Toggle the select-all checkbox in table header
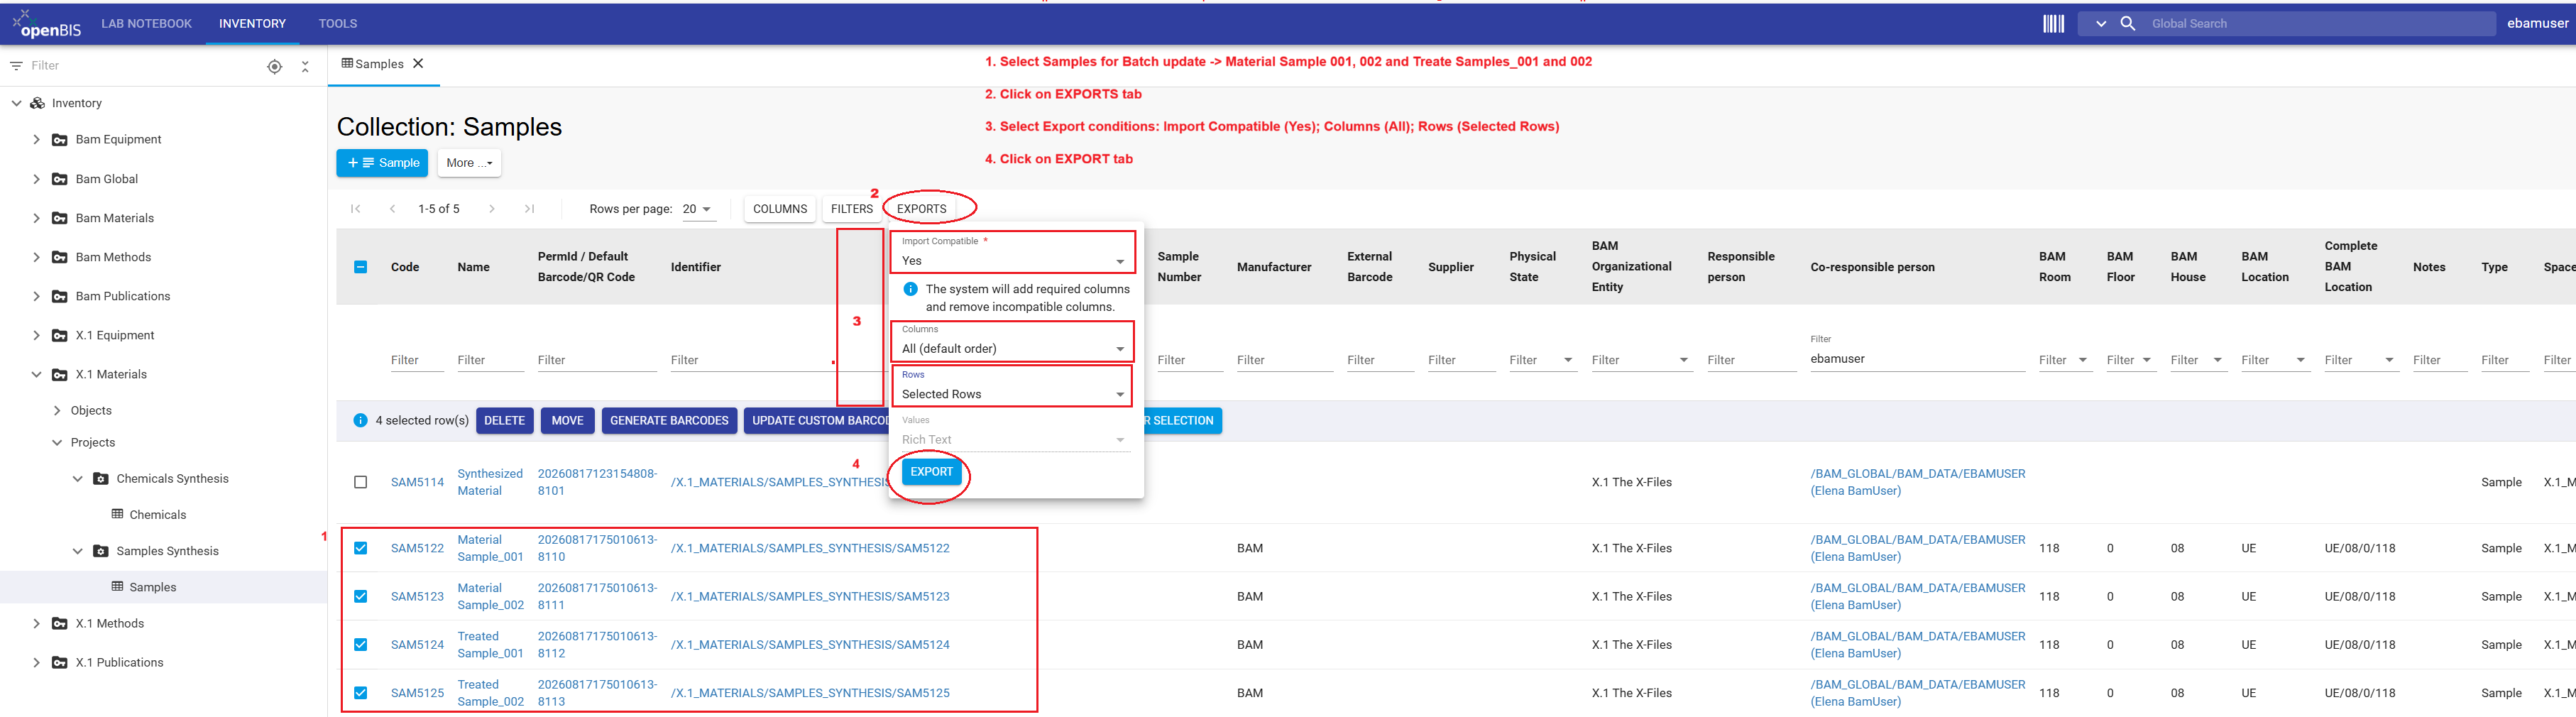This screenshot has width=2576, height=717. click(361, 267)
